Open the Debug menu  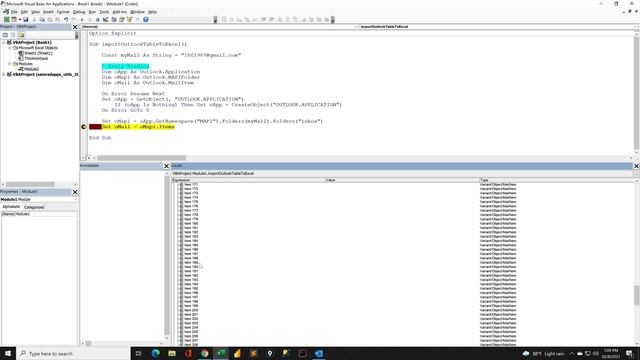pyautogui.click(x=79, y=12)
